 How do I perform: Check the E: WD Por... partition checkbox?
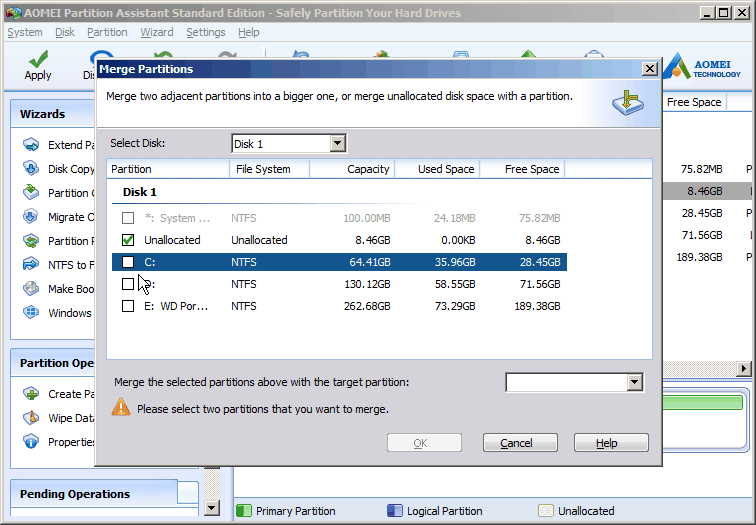[x=128, y=306]
